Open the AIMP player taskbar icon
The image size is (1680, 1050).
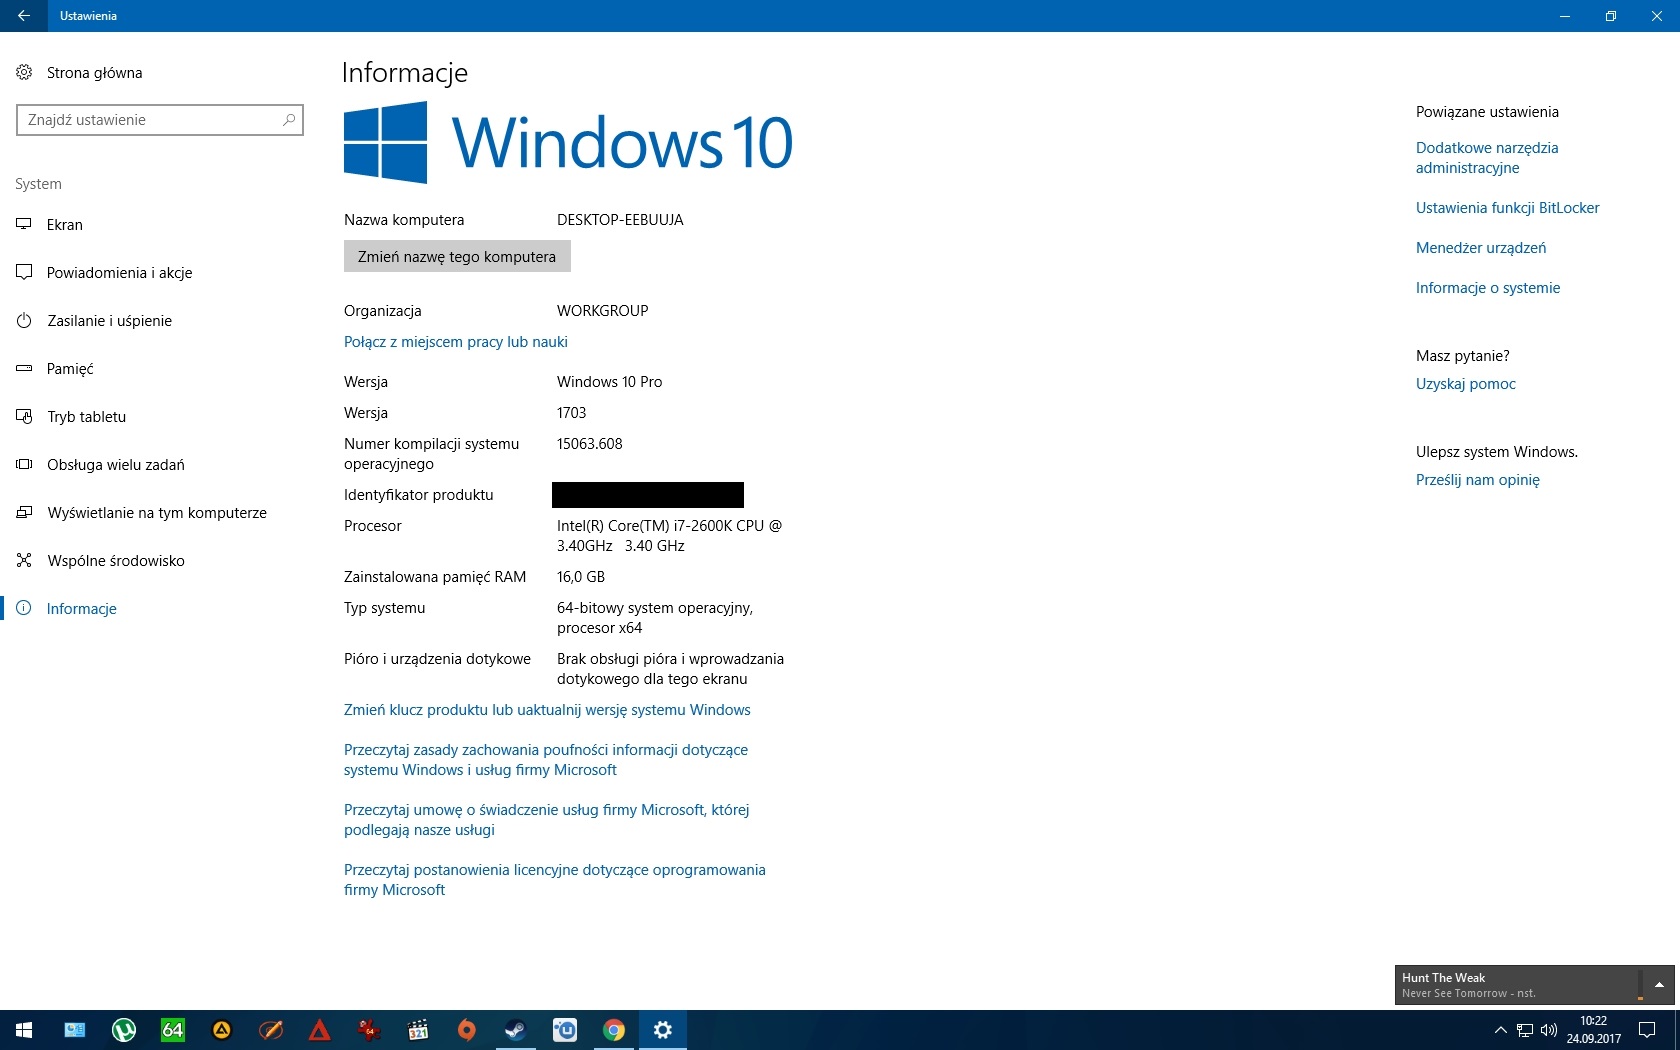pos(222,1030)
